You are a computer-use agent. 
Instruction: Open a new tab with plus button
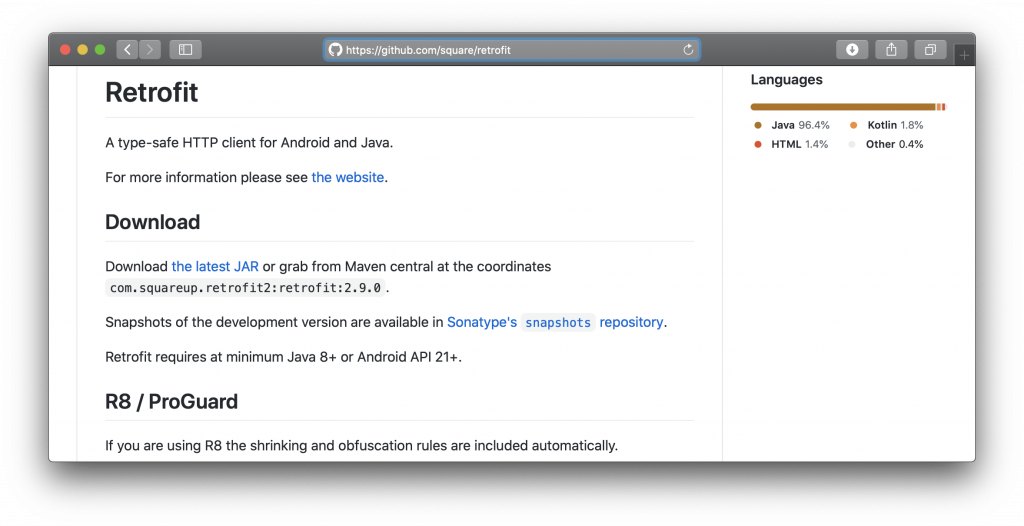point(964,56)
